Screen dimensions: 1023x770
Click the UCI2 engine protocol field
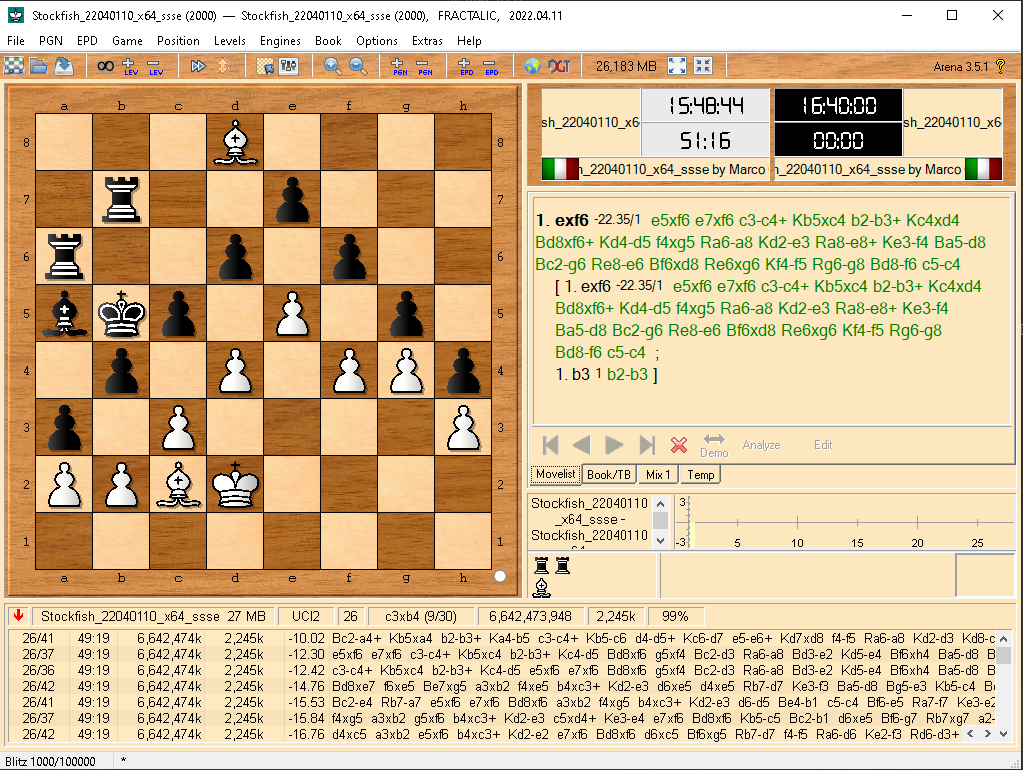pyautogui.click(x=305, y=616)
